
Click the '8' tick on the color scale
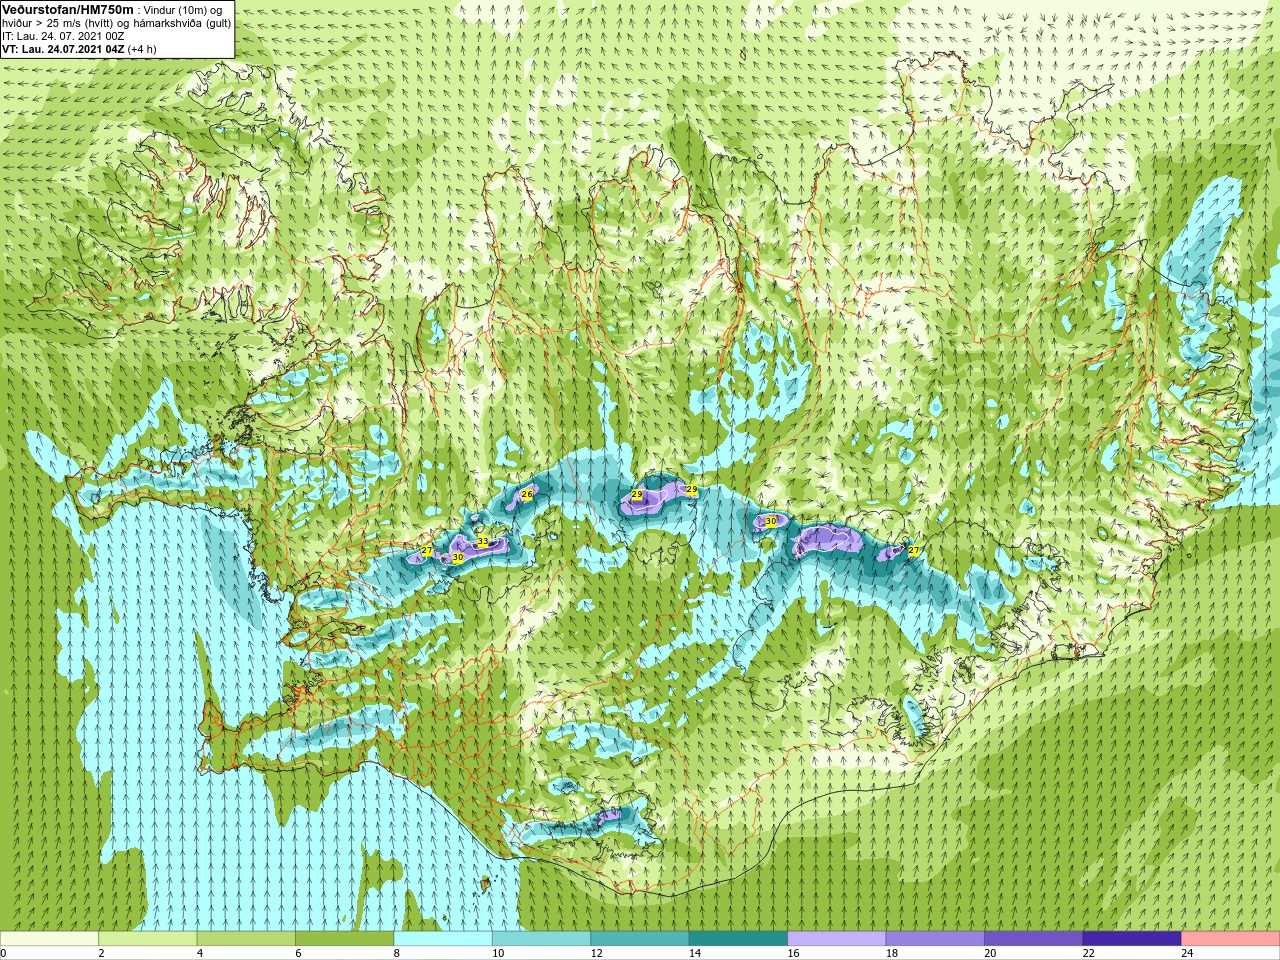[x=397, y=953]
